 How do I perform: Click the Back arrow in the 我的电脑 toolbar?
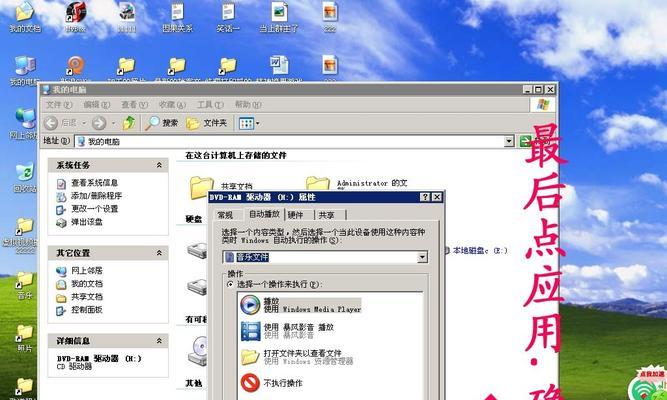click(x=51, y=123)
